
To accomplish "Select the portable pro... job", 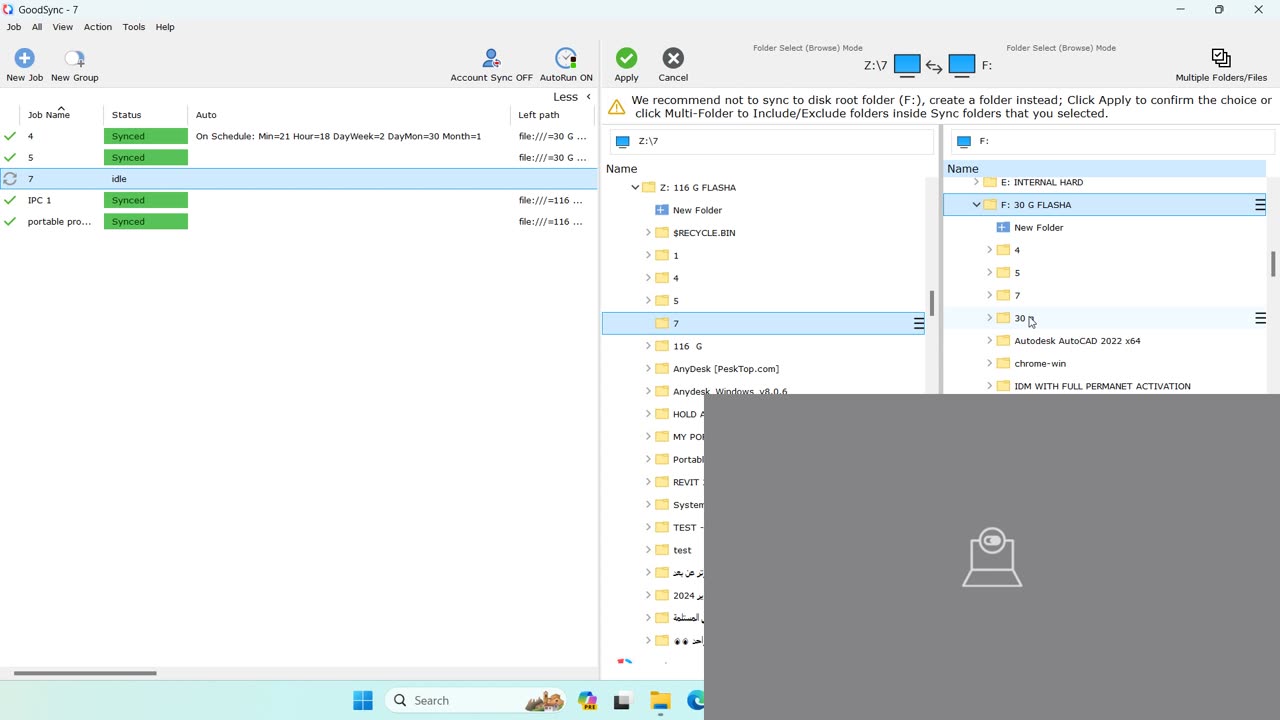I will pyautogui.click(x=299, y=221).
